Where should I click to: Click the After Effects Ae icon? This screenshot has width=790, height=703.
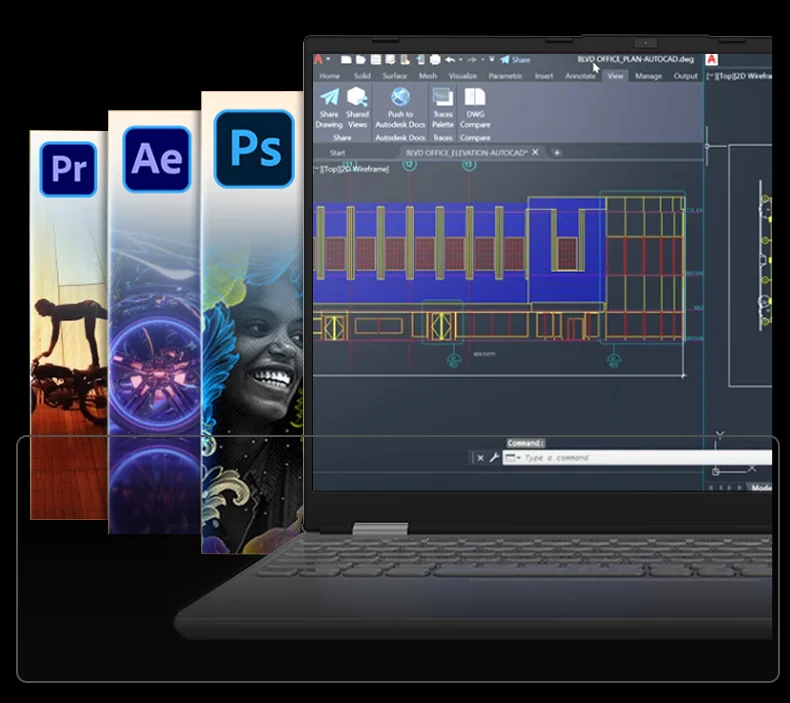coord(157,159)
